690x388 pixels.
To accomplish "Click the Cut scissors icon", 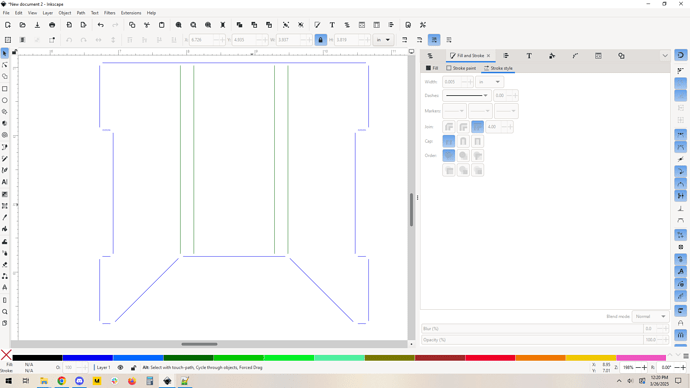I will [147, 25].
